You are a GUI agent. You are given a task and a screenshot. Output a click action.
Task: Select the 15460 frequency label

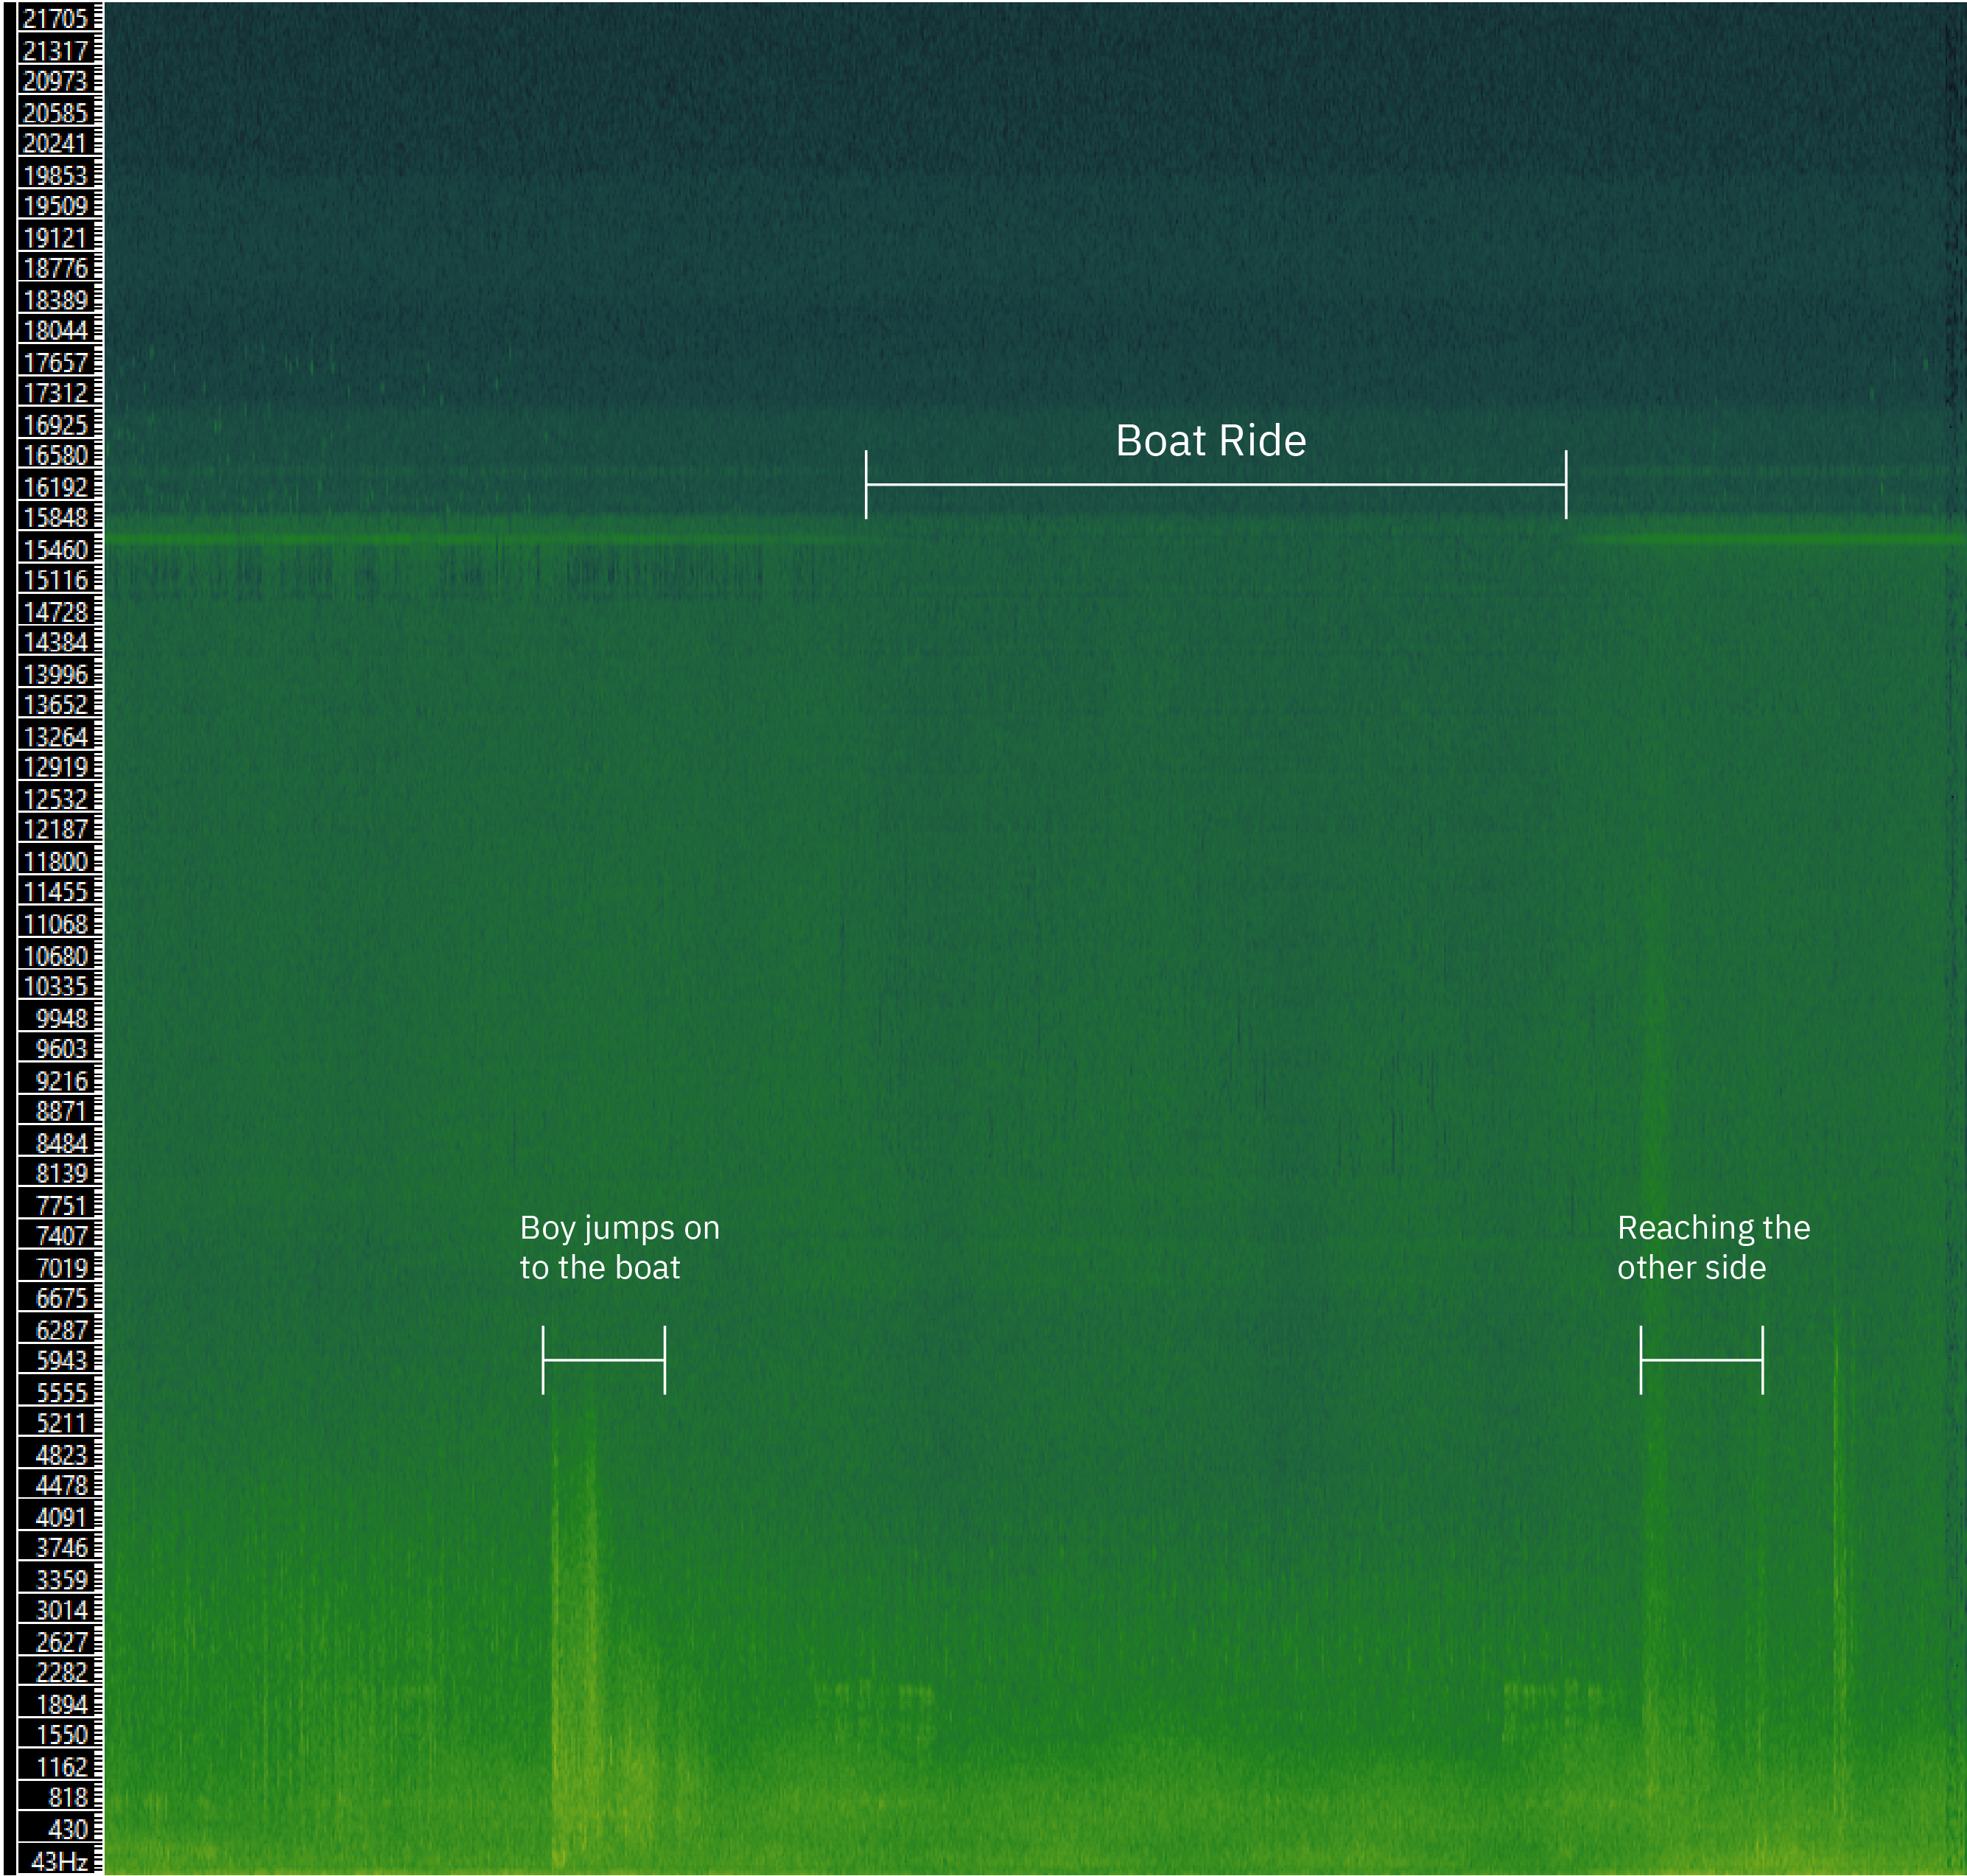pos(56,549)
